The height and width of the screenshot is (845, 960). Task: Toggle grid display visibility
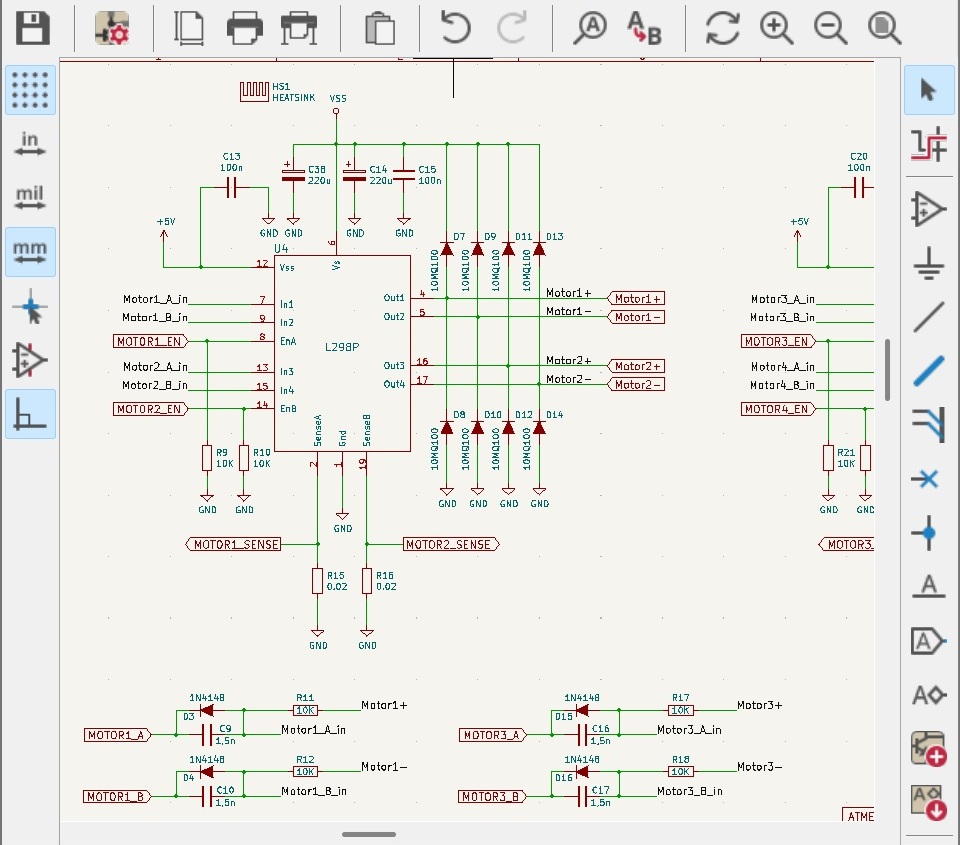30,91
